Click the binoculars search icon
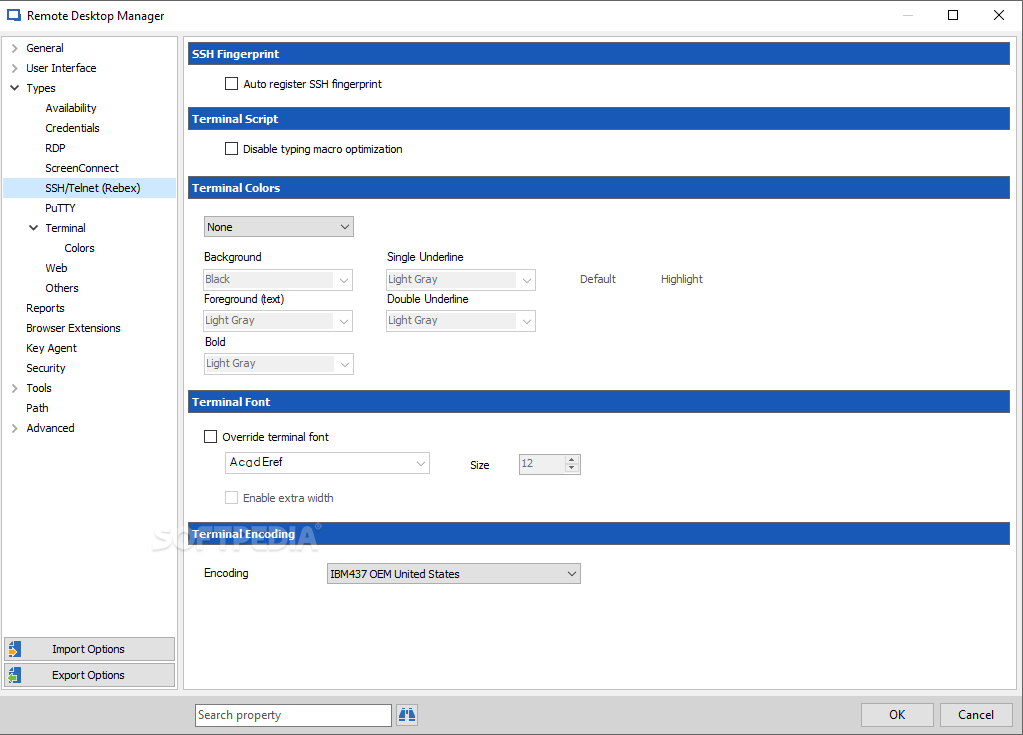1023x735 pixels. click(407, 715)
